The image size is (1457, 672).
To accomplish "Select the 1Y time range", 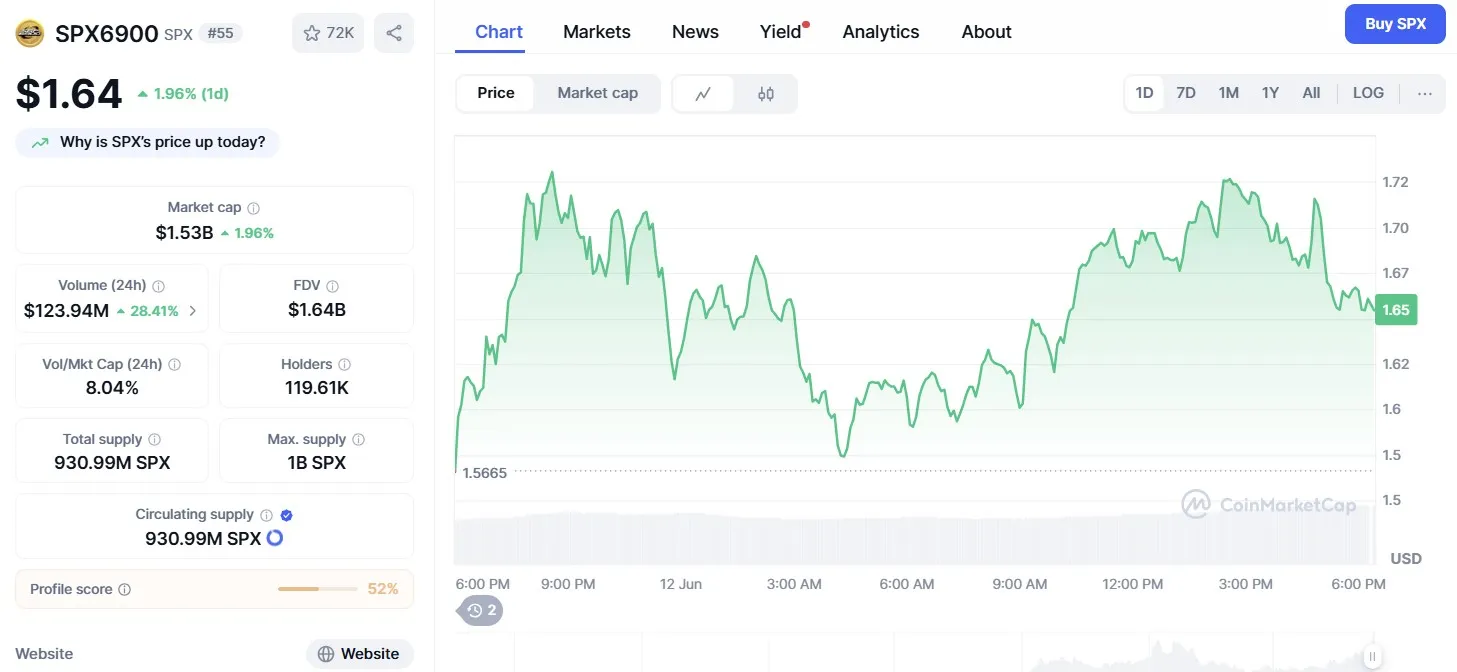I will click(1270, 93).
